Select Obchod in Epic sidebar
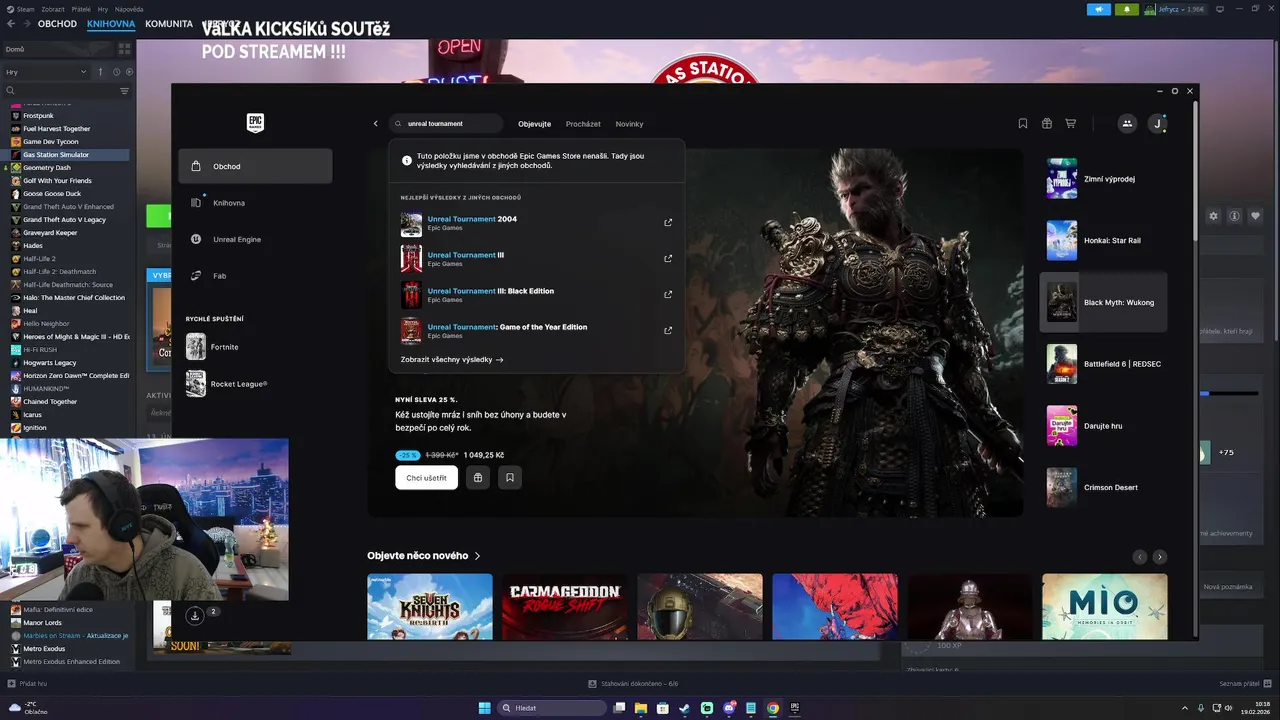 255,166
